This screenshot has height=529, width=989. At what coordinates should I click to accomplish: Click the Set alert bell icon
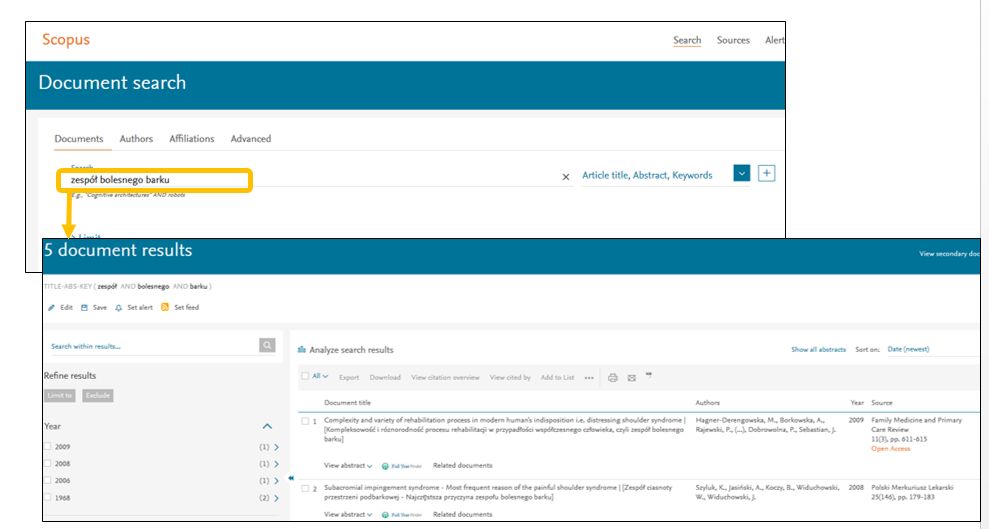[119, 308]
